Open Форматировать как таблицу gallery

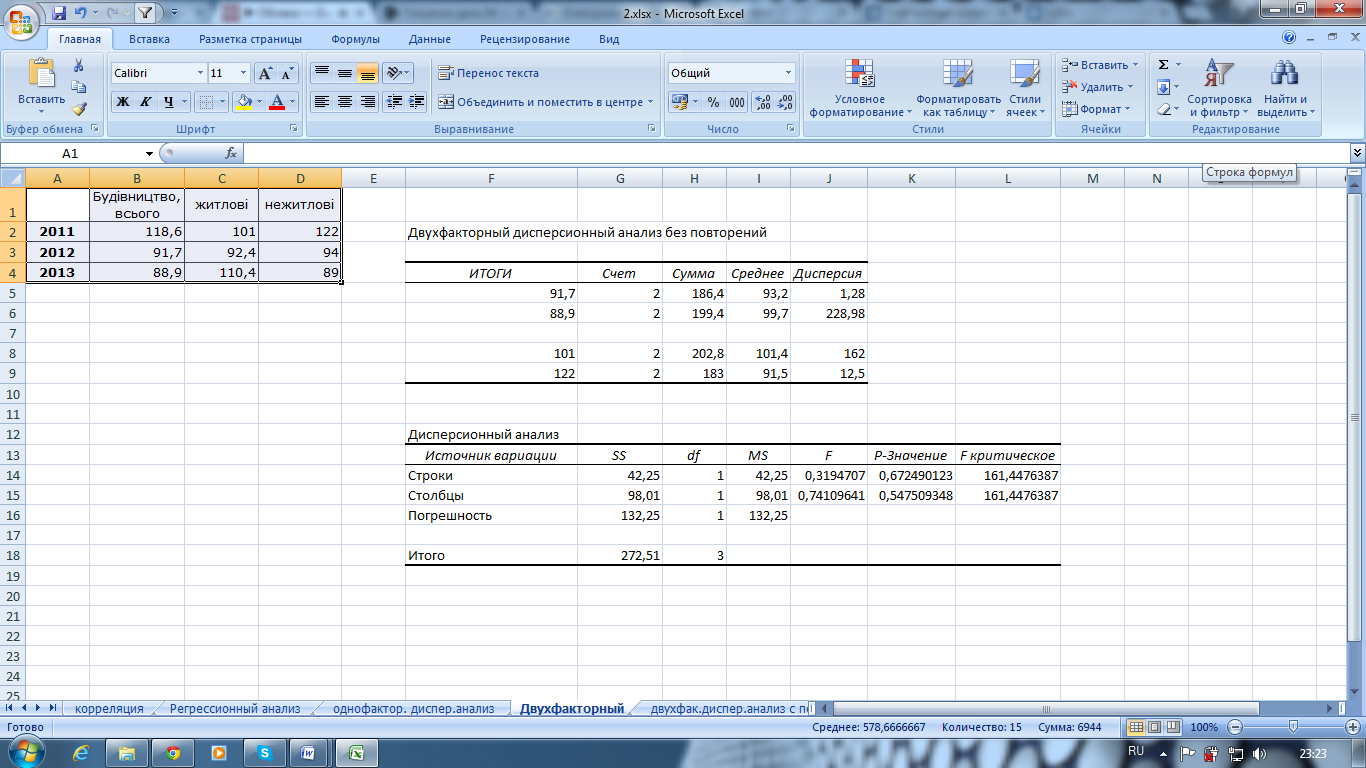[958, 88]
